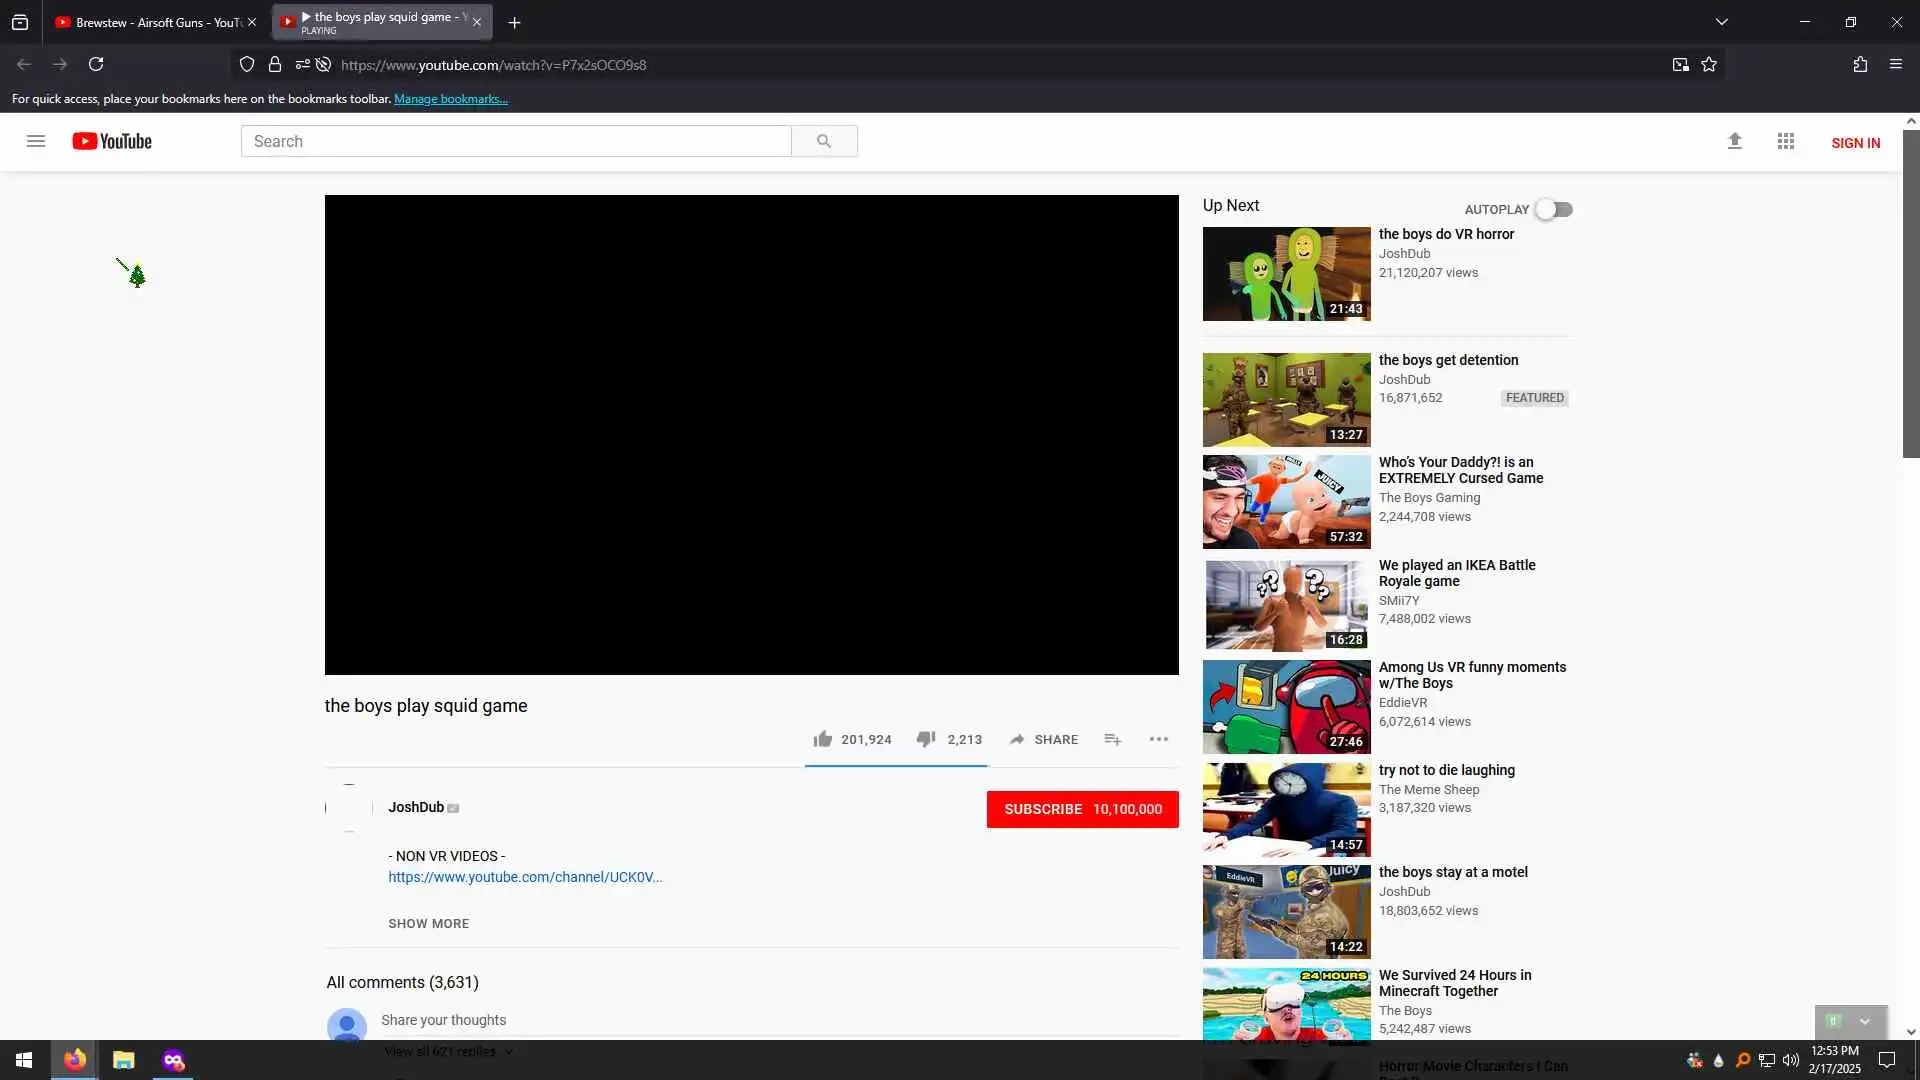Click the save to playlist icon
Screen dimensions: 1920x1080
click(1112, 739)
